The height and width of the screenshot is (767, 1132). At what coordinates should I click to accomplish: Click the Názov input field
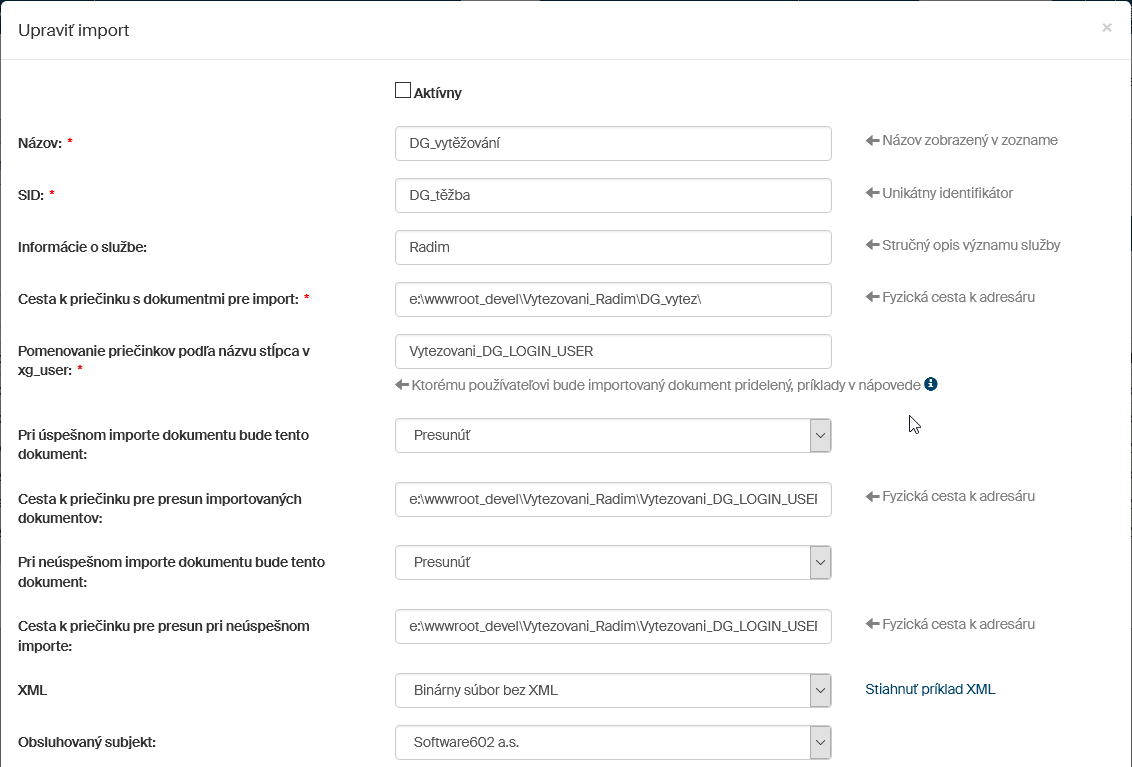pos(613,143)
